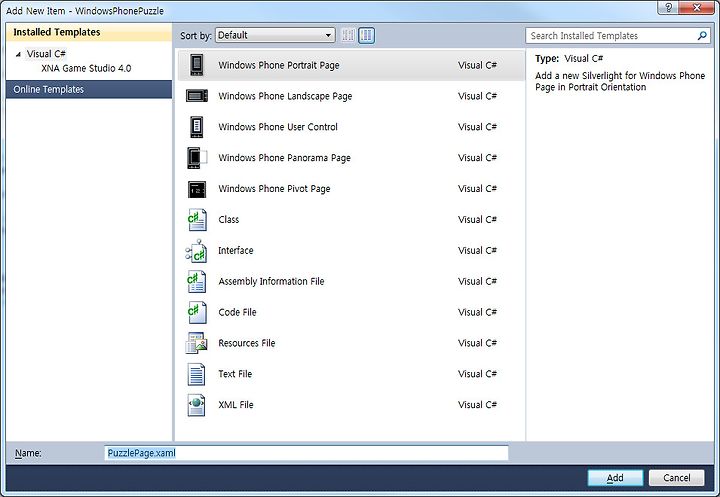Select Visual C# in the templates tree
The width and height of the screenshot is (720, 497).
[x=46, y=54]
